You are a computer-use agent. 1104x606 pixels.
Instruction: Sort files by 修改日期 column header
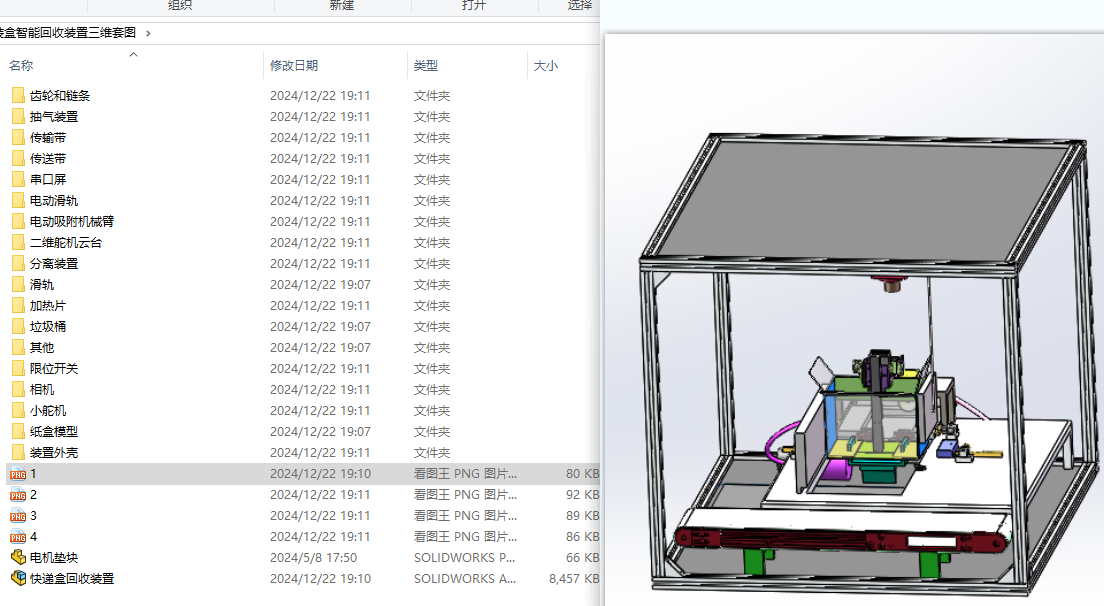click(294, 65)
